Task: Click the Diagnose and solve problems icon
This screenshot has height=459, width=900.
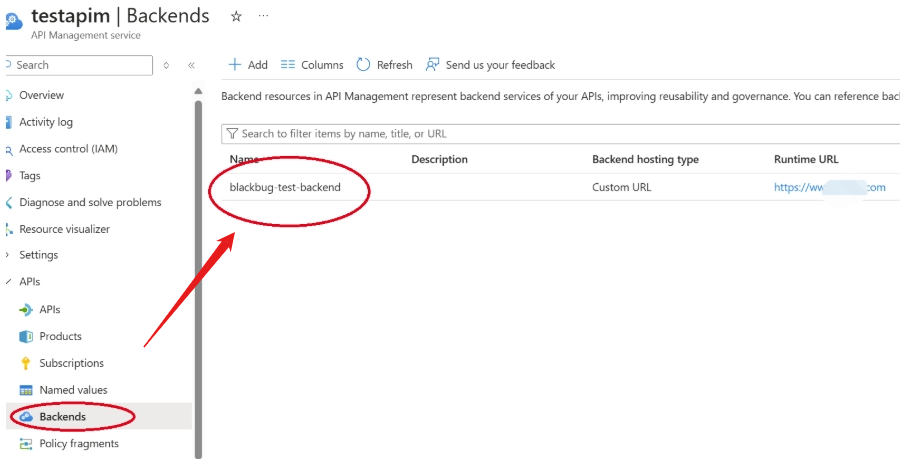Action: [9, 202]
